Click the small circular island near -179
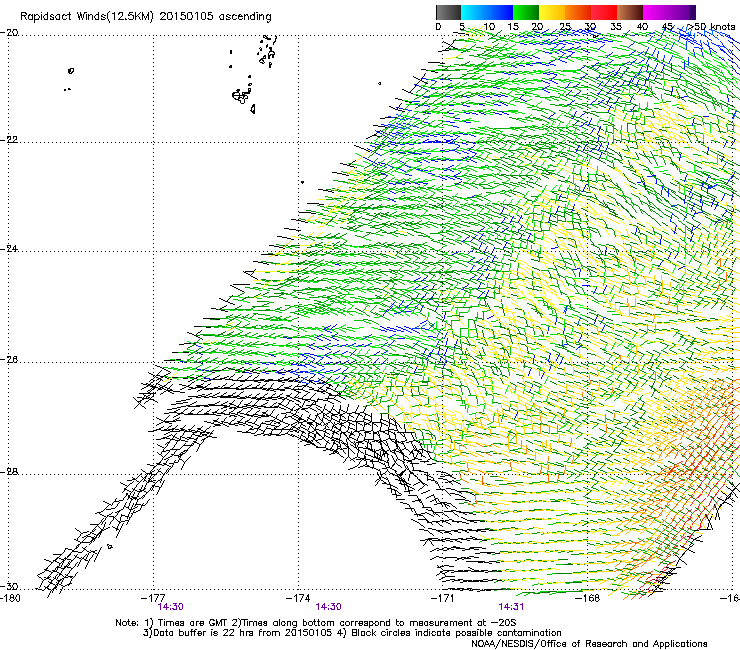This screenshot has width=740, height=650. pos(71,71)
